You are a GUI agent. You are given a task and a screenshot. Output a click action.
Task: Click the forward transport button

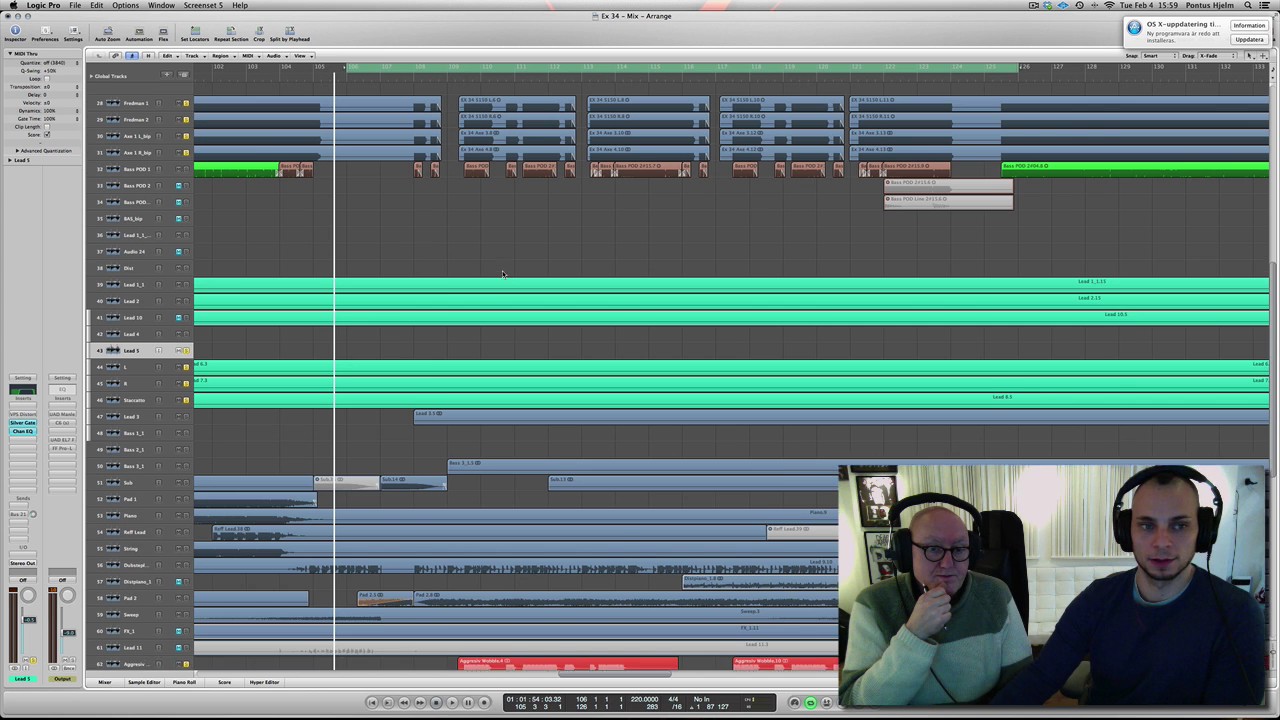coord(420,702)
